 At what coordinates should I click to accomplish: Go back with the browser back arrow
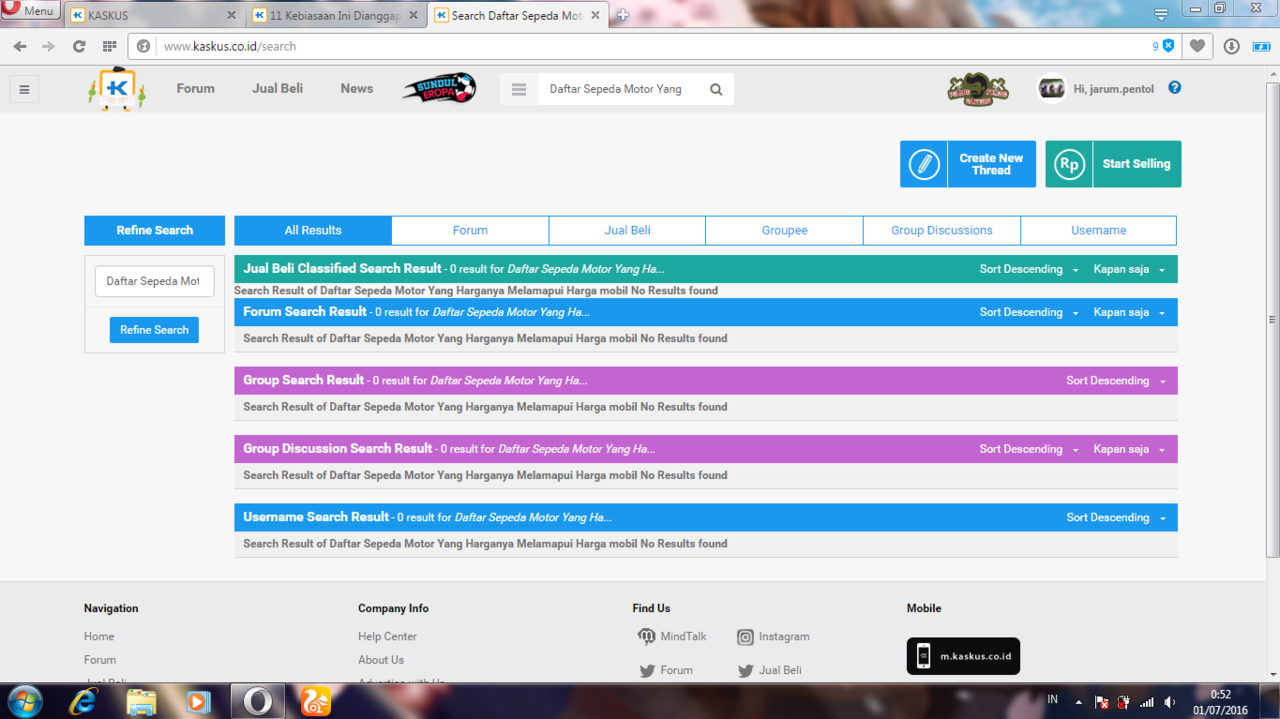20,46
